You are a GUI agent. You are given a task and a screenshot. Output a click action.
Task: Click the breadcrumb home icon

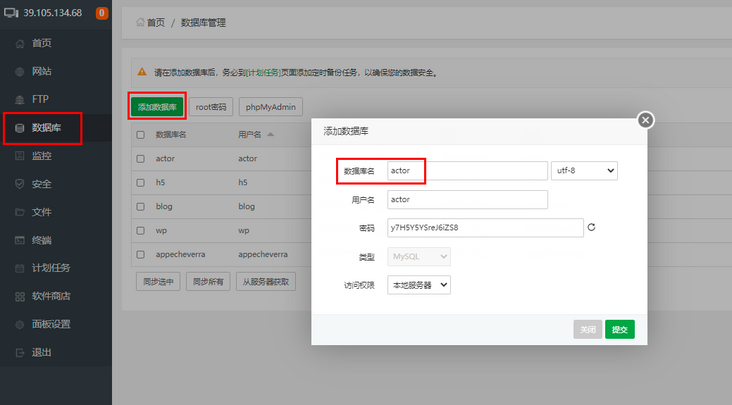pos(140,22)
